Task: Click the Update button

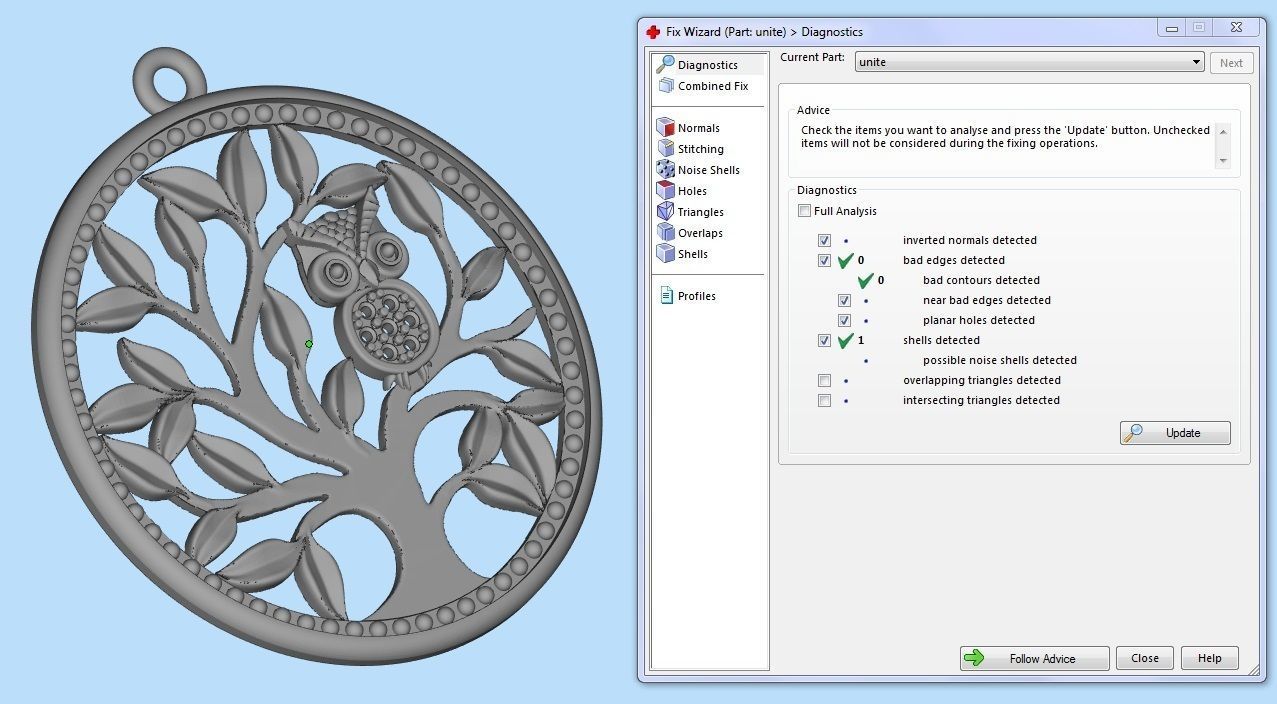Action: 1175,433
